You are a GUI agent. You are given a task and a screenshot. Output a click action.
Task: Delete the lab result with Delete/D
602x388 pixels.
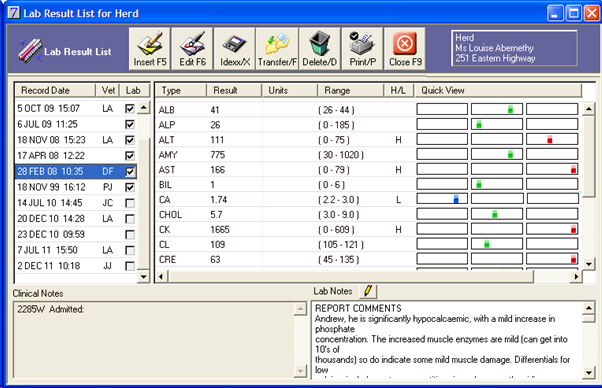(320, 48)
